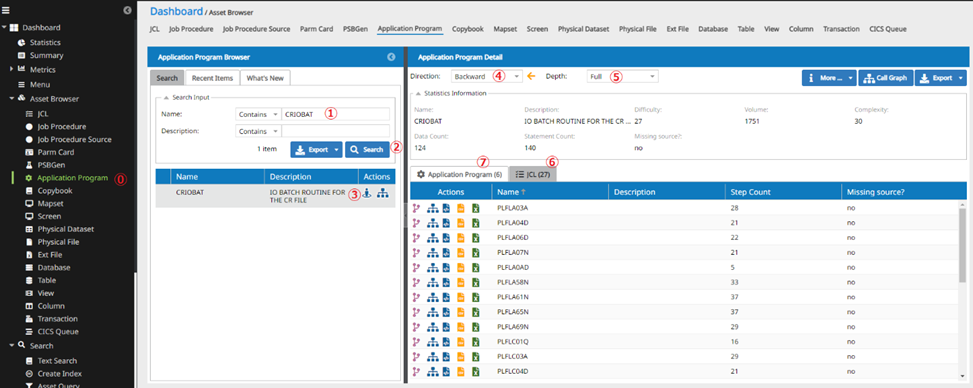Click the blue source file icon for PLFLA65N
Image resolution: width=973 pixels, height=388 pixels.
click(x=446, y=312)
